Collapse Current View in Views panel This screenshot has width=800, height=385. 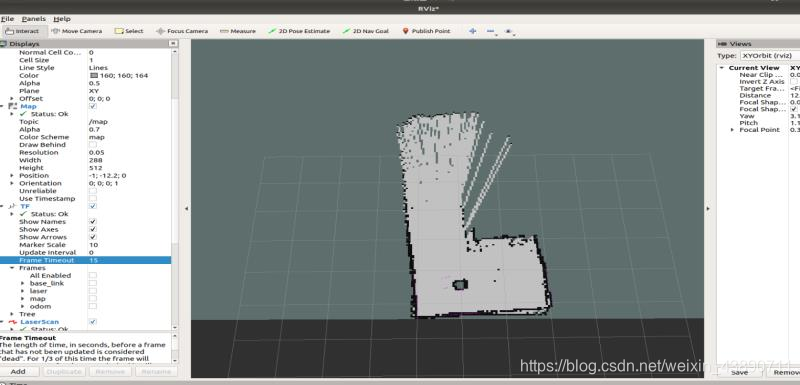(x=722, y=68)
